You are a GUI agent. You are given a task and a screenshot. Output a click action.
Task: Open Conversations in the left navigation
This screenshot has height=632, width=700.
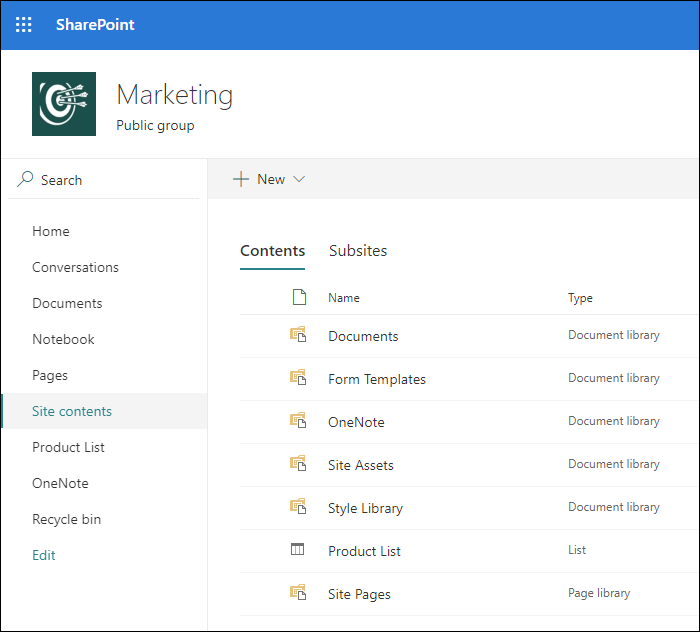(x=75, y=267)
